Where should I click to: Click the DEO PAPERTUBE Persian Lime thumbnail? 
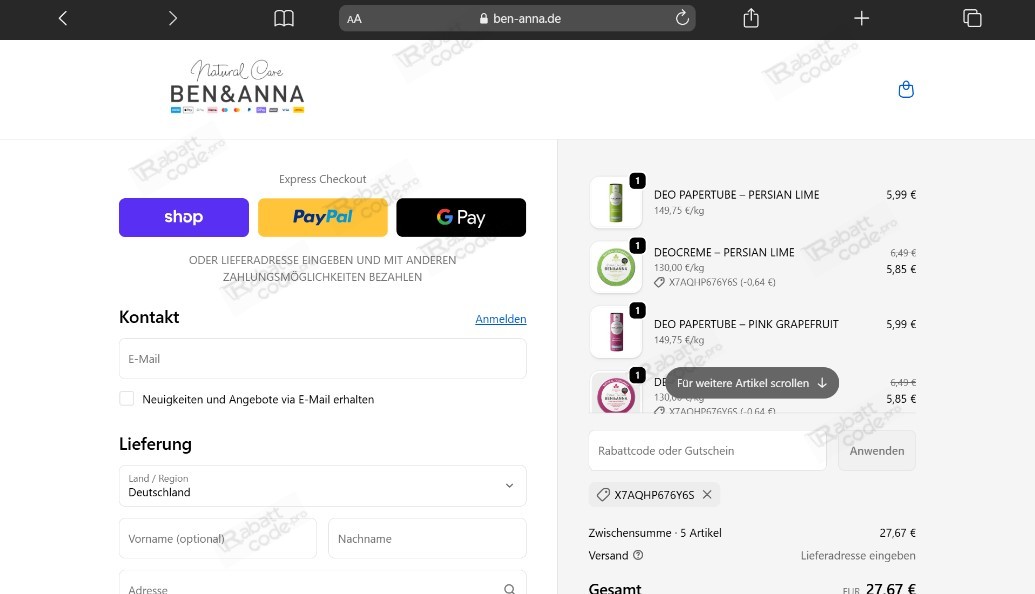[615, 200]
